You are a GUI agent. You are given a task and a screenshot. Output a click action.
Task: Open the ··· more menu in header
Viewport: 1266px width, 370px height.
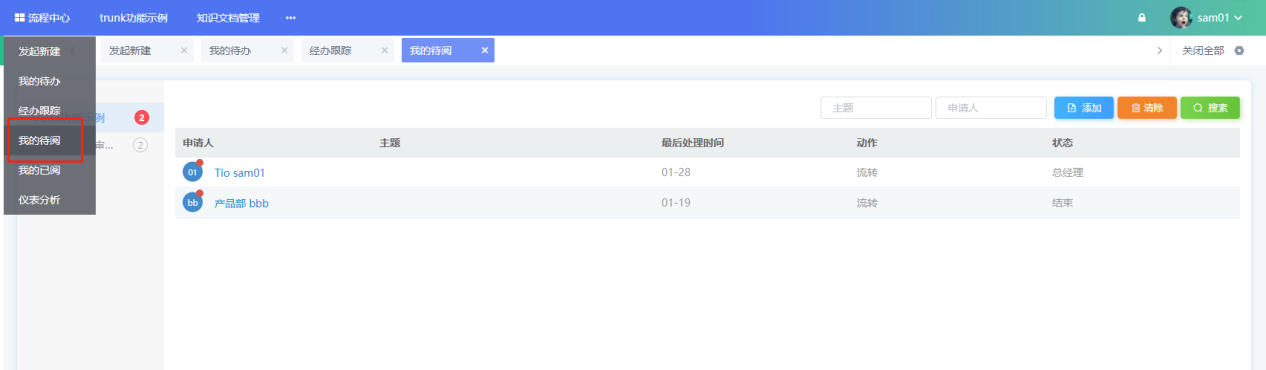tap(291, 18)
